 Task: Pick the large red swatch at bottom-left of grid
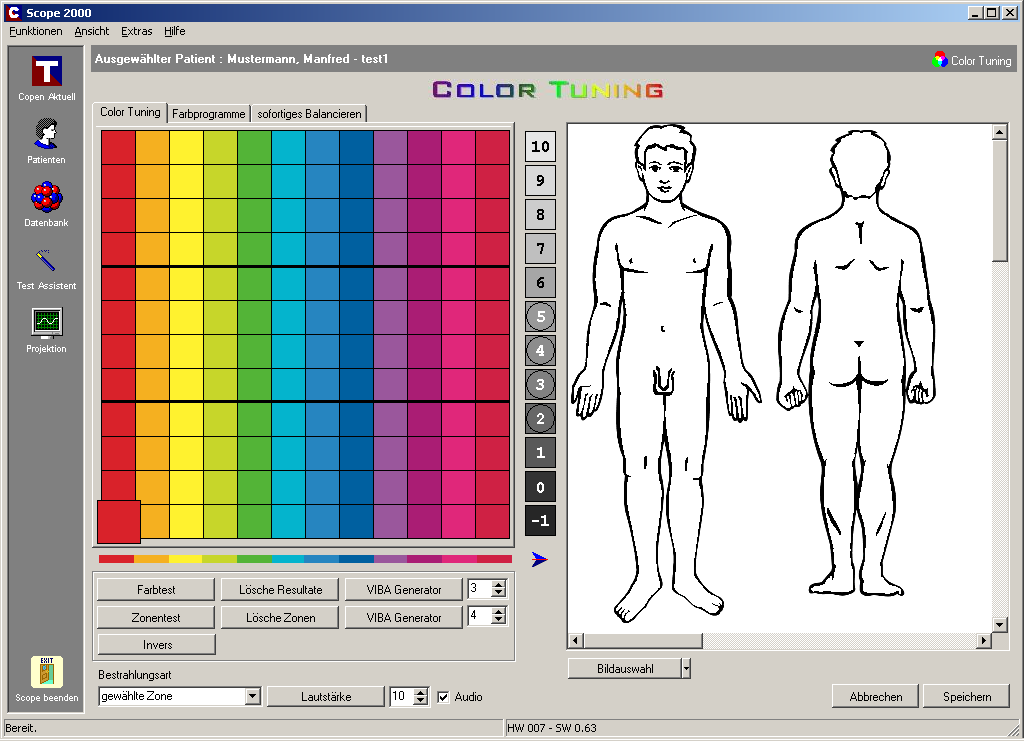tap(119, 522)
